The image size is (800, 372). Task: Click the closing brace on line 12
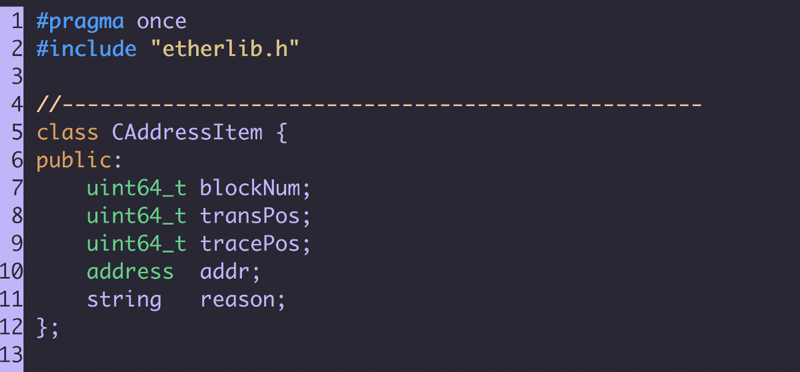click(42, 327)
